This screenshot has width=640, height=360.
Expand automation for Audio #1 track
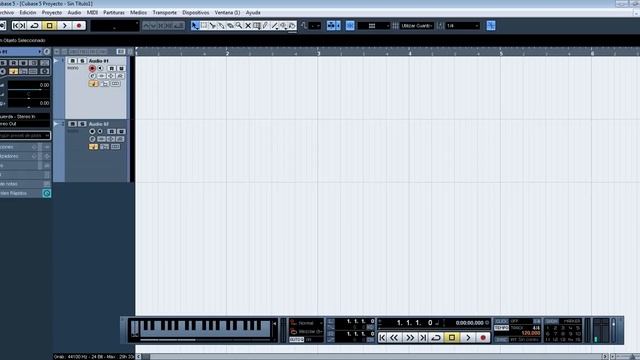point(56,61)
